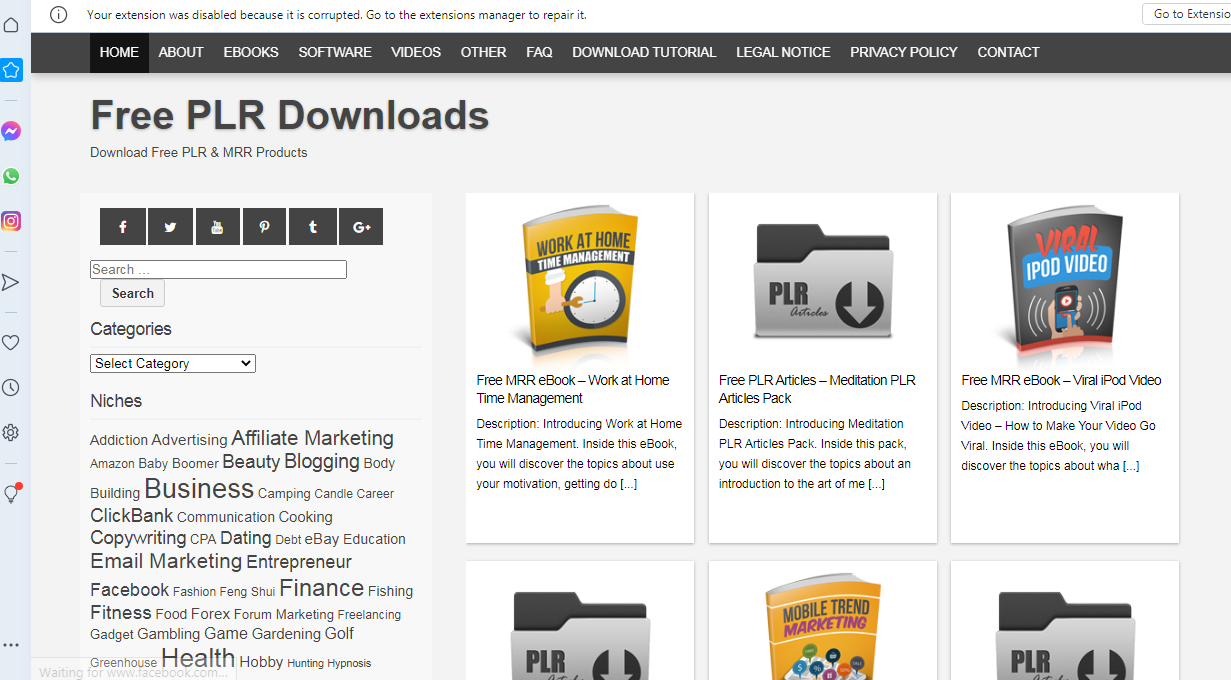This screenshot has width=1231, height=680.
Task: Click the lightbulb tips icon with red dot
Action: pos(12,493)
